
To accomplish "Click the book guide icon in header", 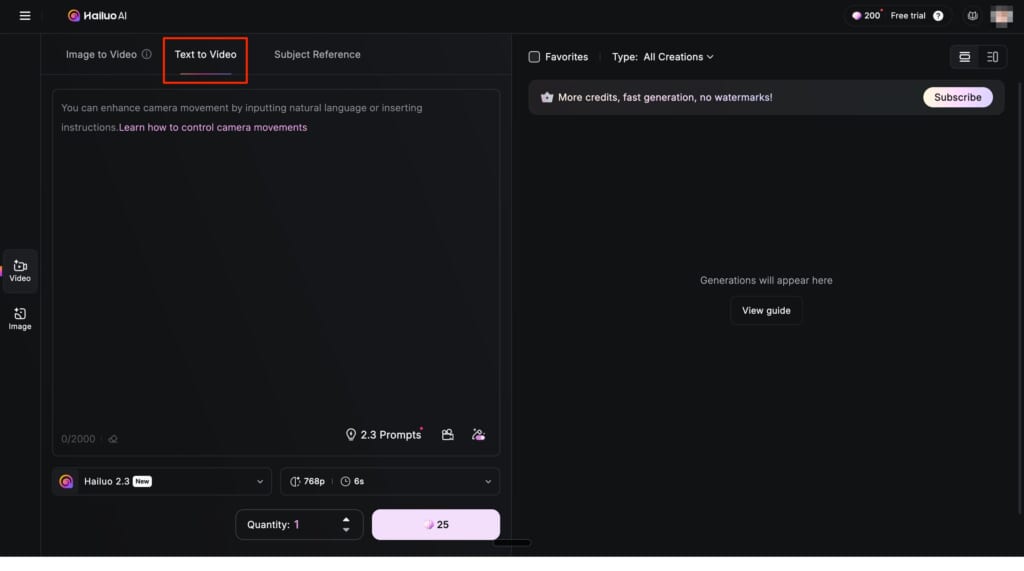I will [971, 16].
